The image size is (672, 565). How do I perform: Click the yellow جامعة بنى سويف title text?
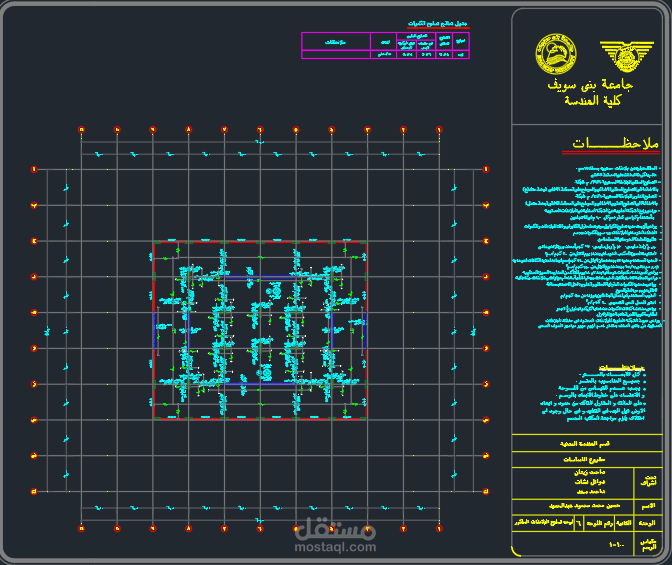(x=590, y=84)
